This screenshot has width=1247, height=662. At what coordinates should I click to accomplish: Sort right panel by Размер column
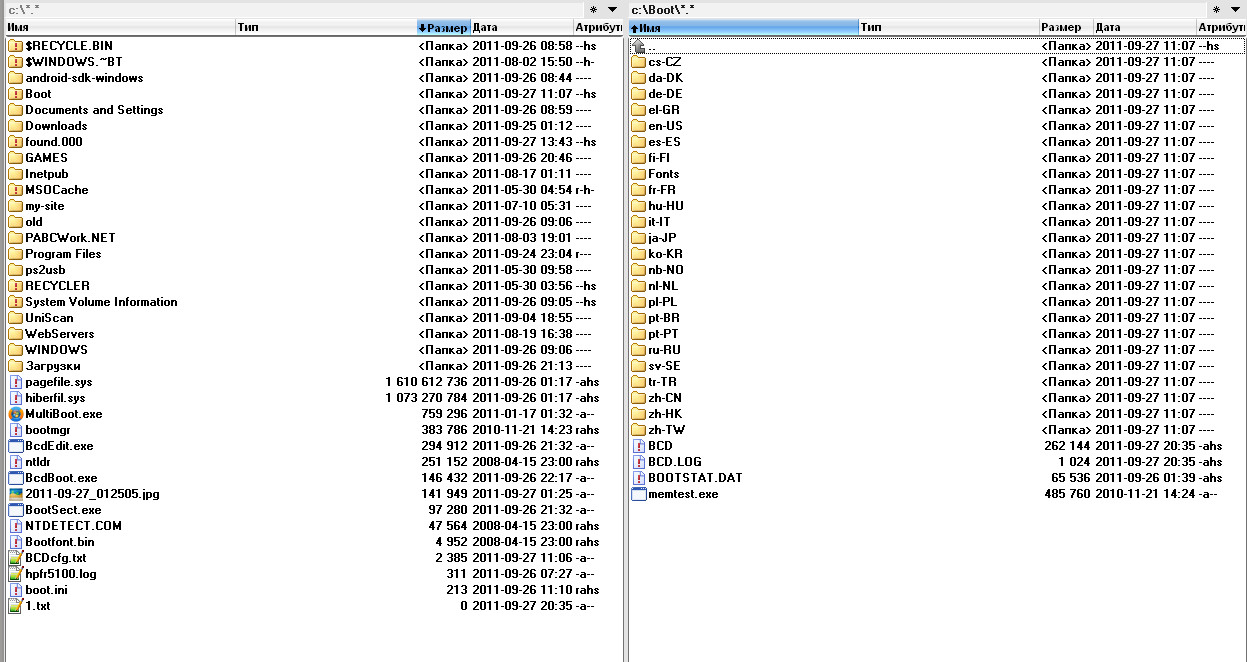click(x=1065, y=27)
